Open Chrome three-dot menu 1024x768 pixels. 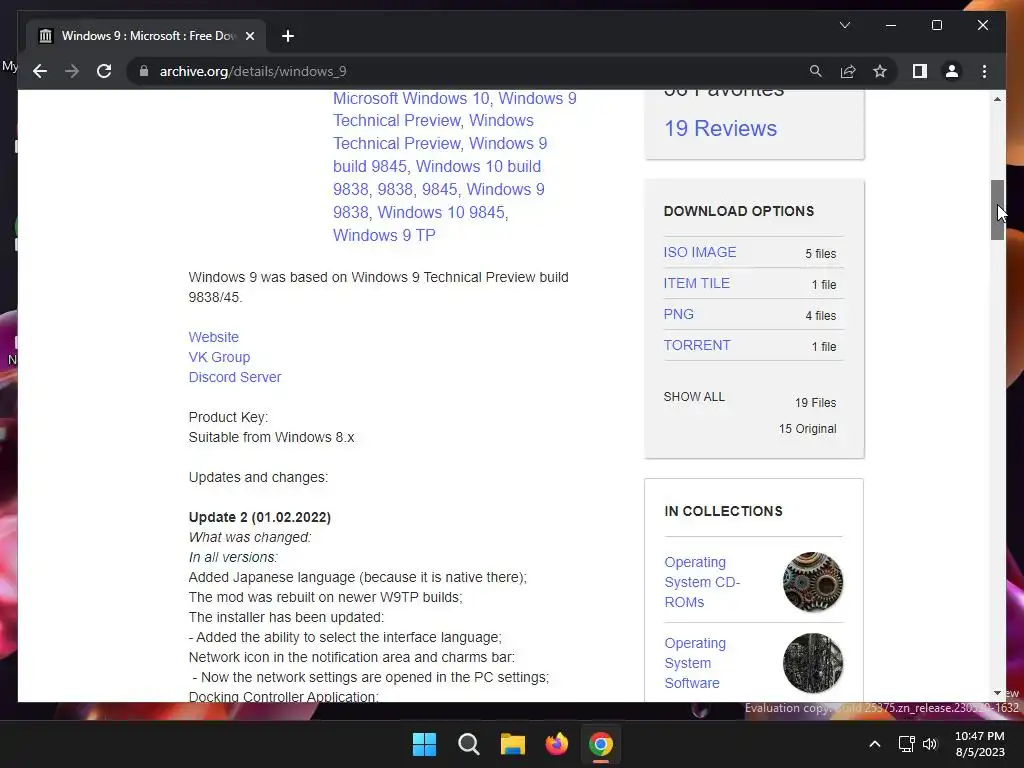click(984, 71)
